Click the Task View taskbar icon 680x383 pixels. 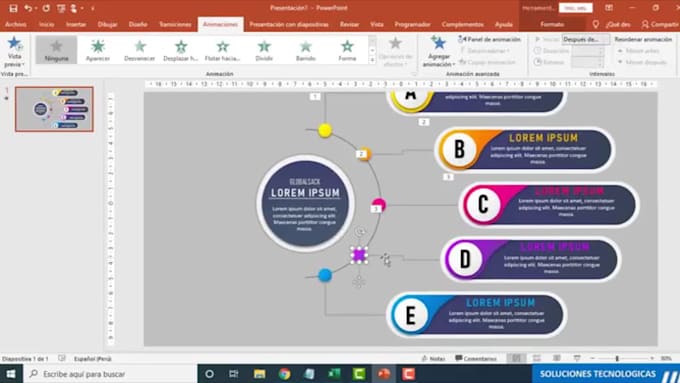[234, 374]
